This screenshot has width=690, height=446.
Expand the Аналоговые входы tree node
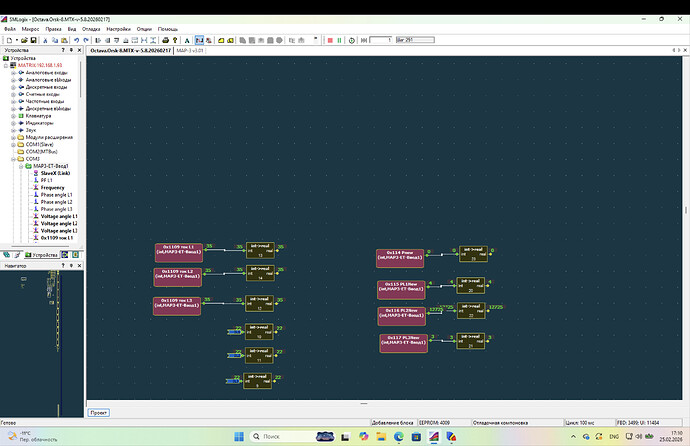pos(13,73)
